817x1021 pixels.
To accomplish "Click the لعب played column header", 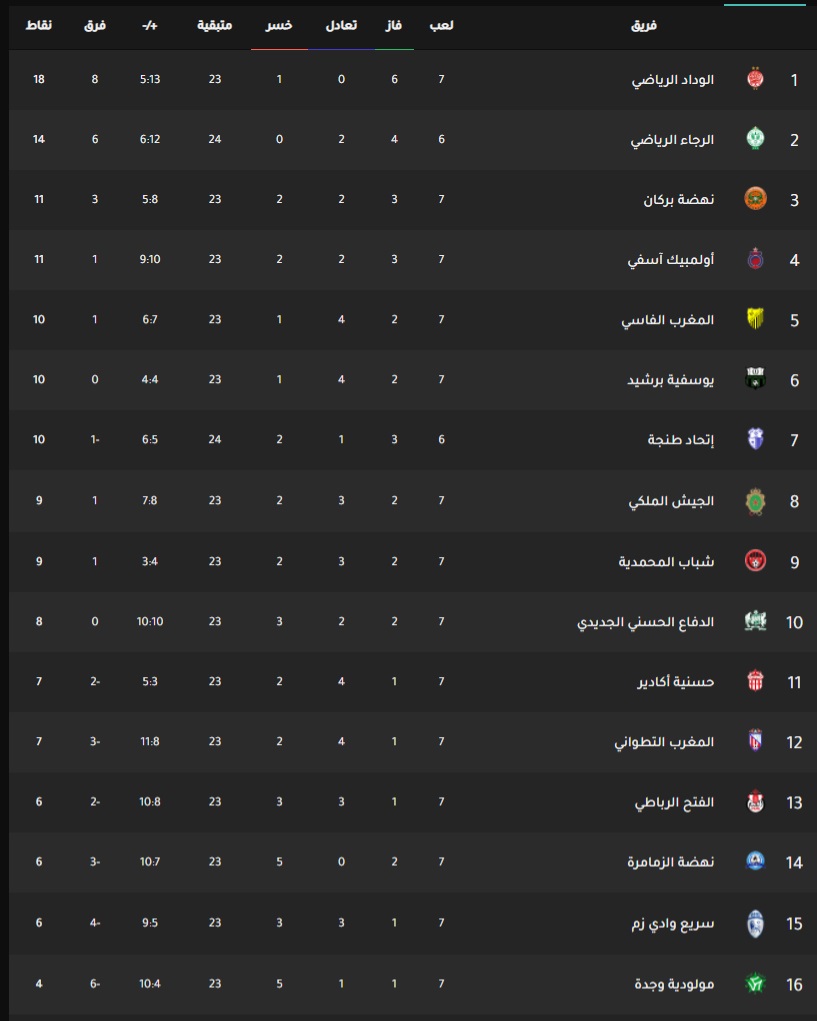I will point(441,25).
